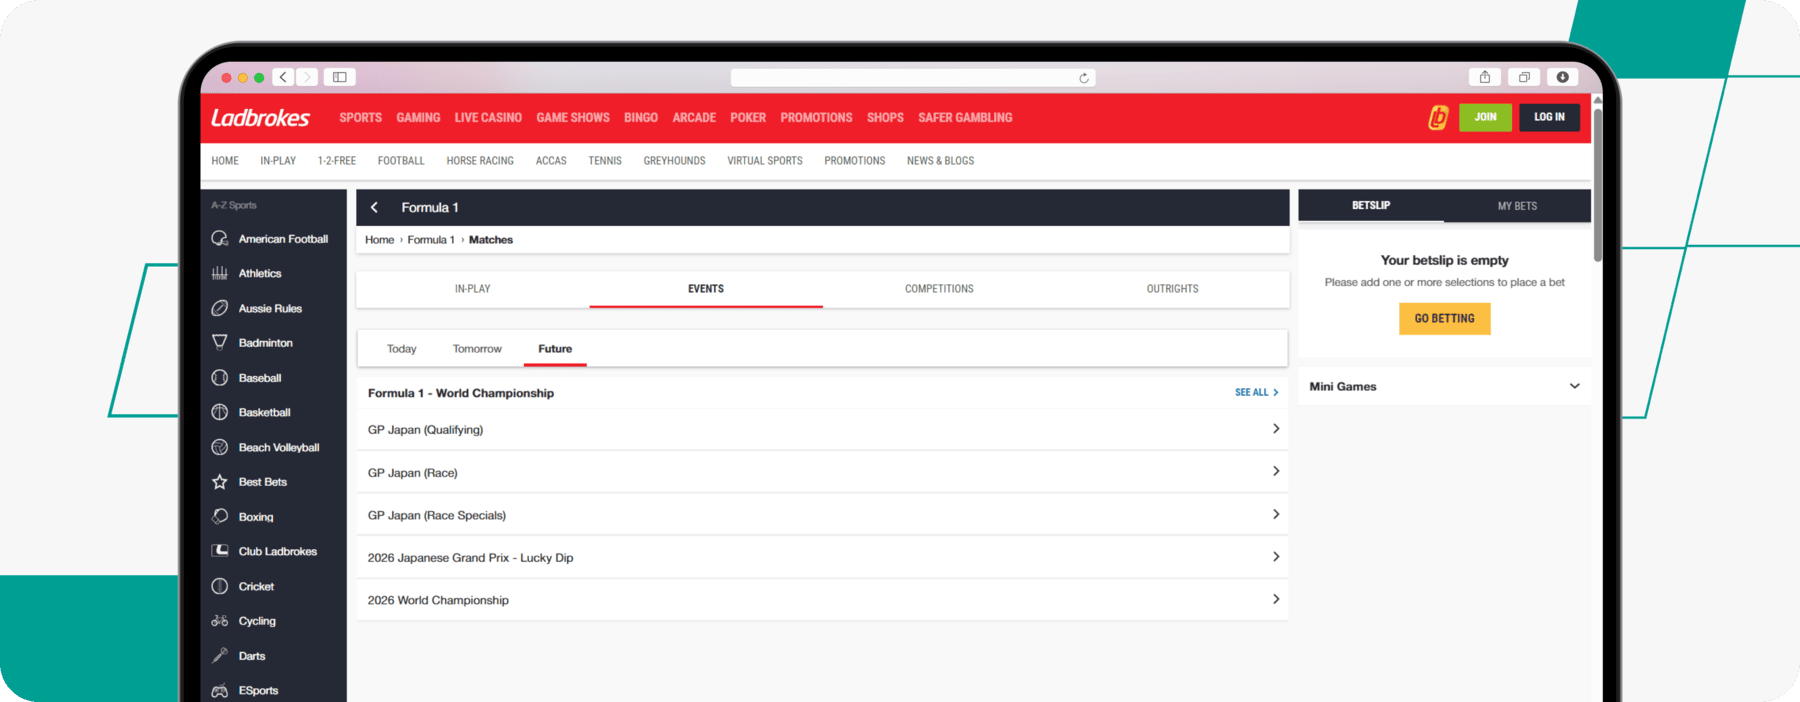
Task: Click the browser back arrow
Action: (x=284, y=77)
